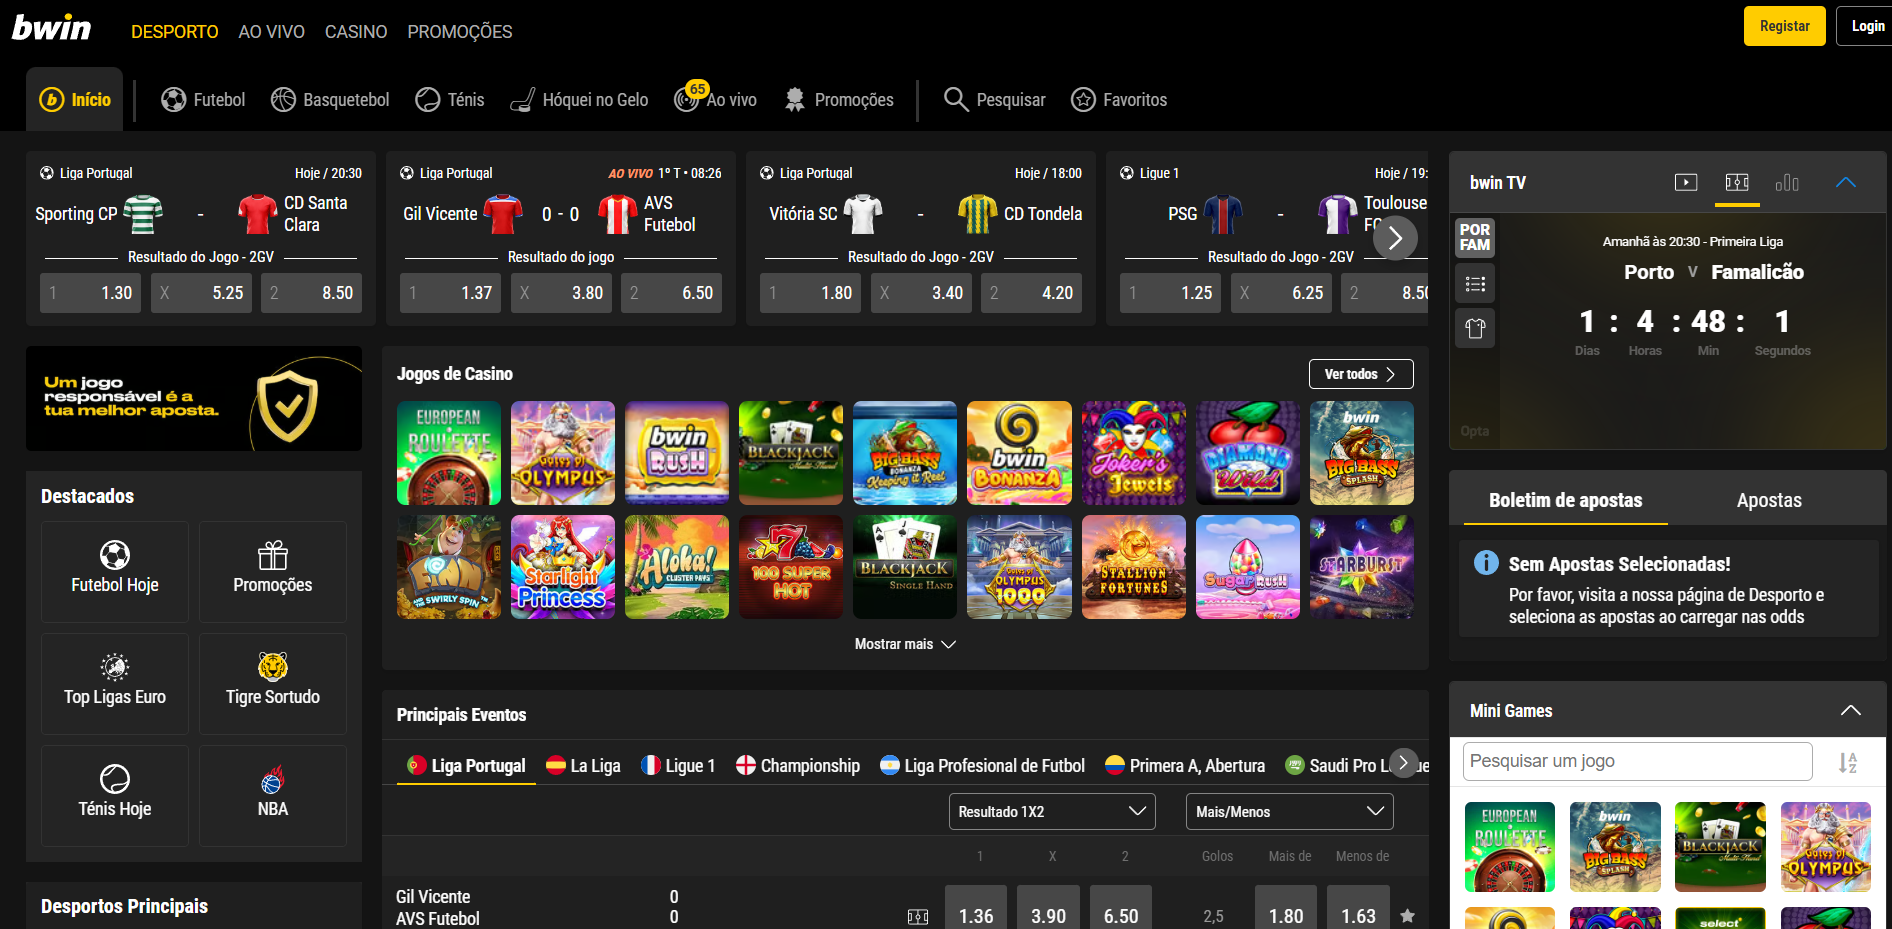The height and width of the screenshot is (929, 1892).
Task: Open the Promoções navigation item with badge icon
Action: (839, 100)
